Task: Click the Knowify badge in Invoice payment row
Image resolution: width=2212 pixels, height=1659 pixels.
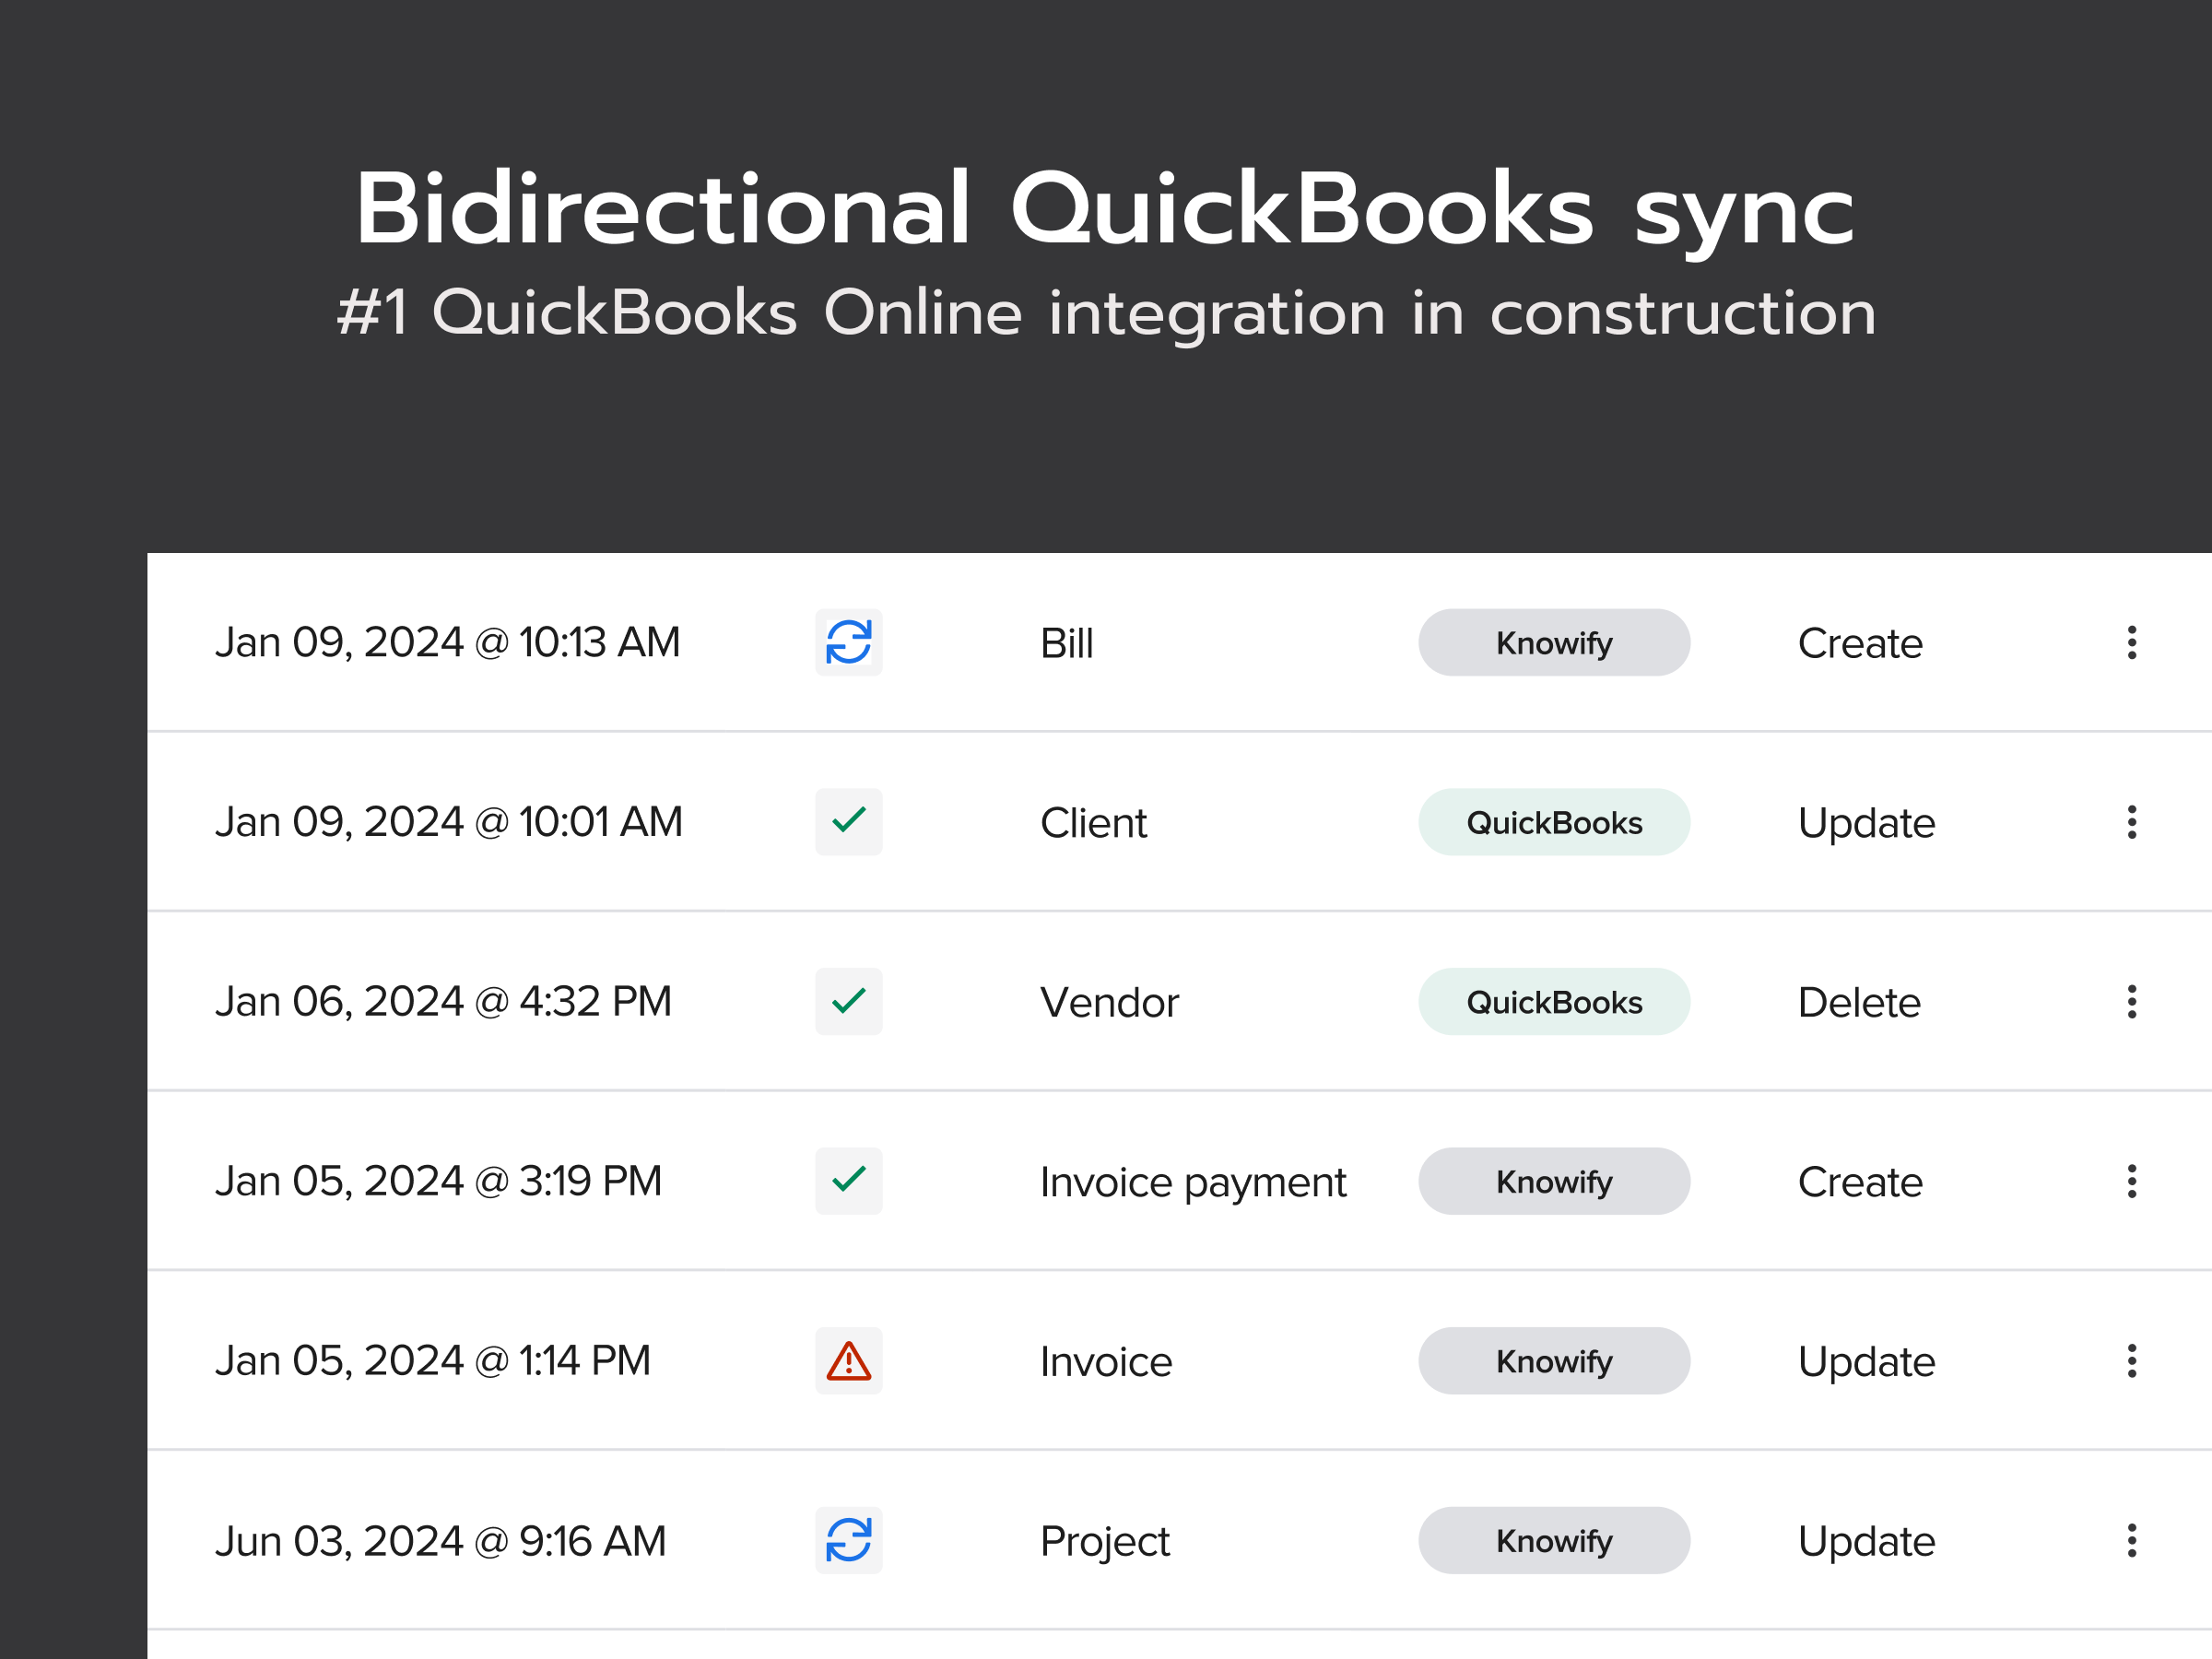Action: click(x=1554, y=1181)
